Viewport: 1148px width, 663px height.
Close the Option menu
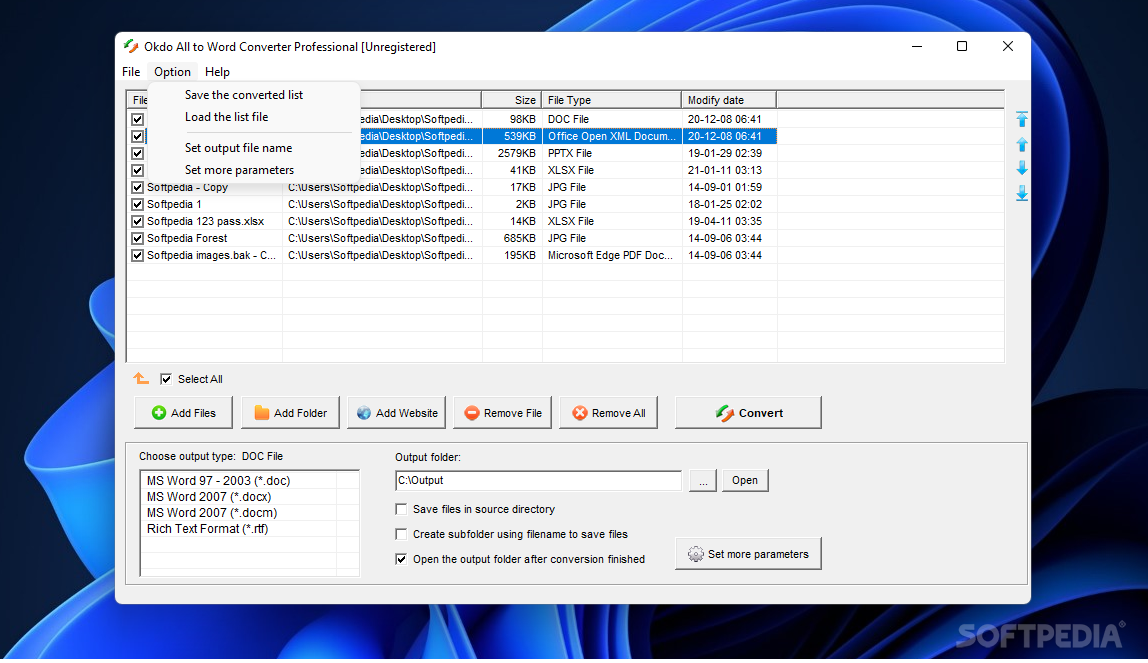click(172, 72)
